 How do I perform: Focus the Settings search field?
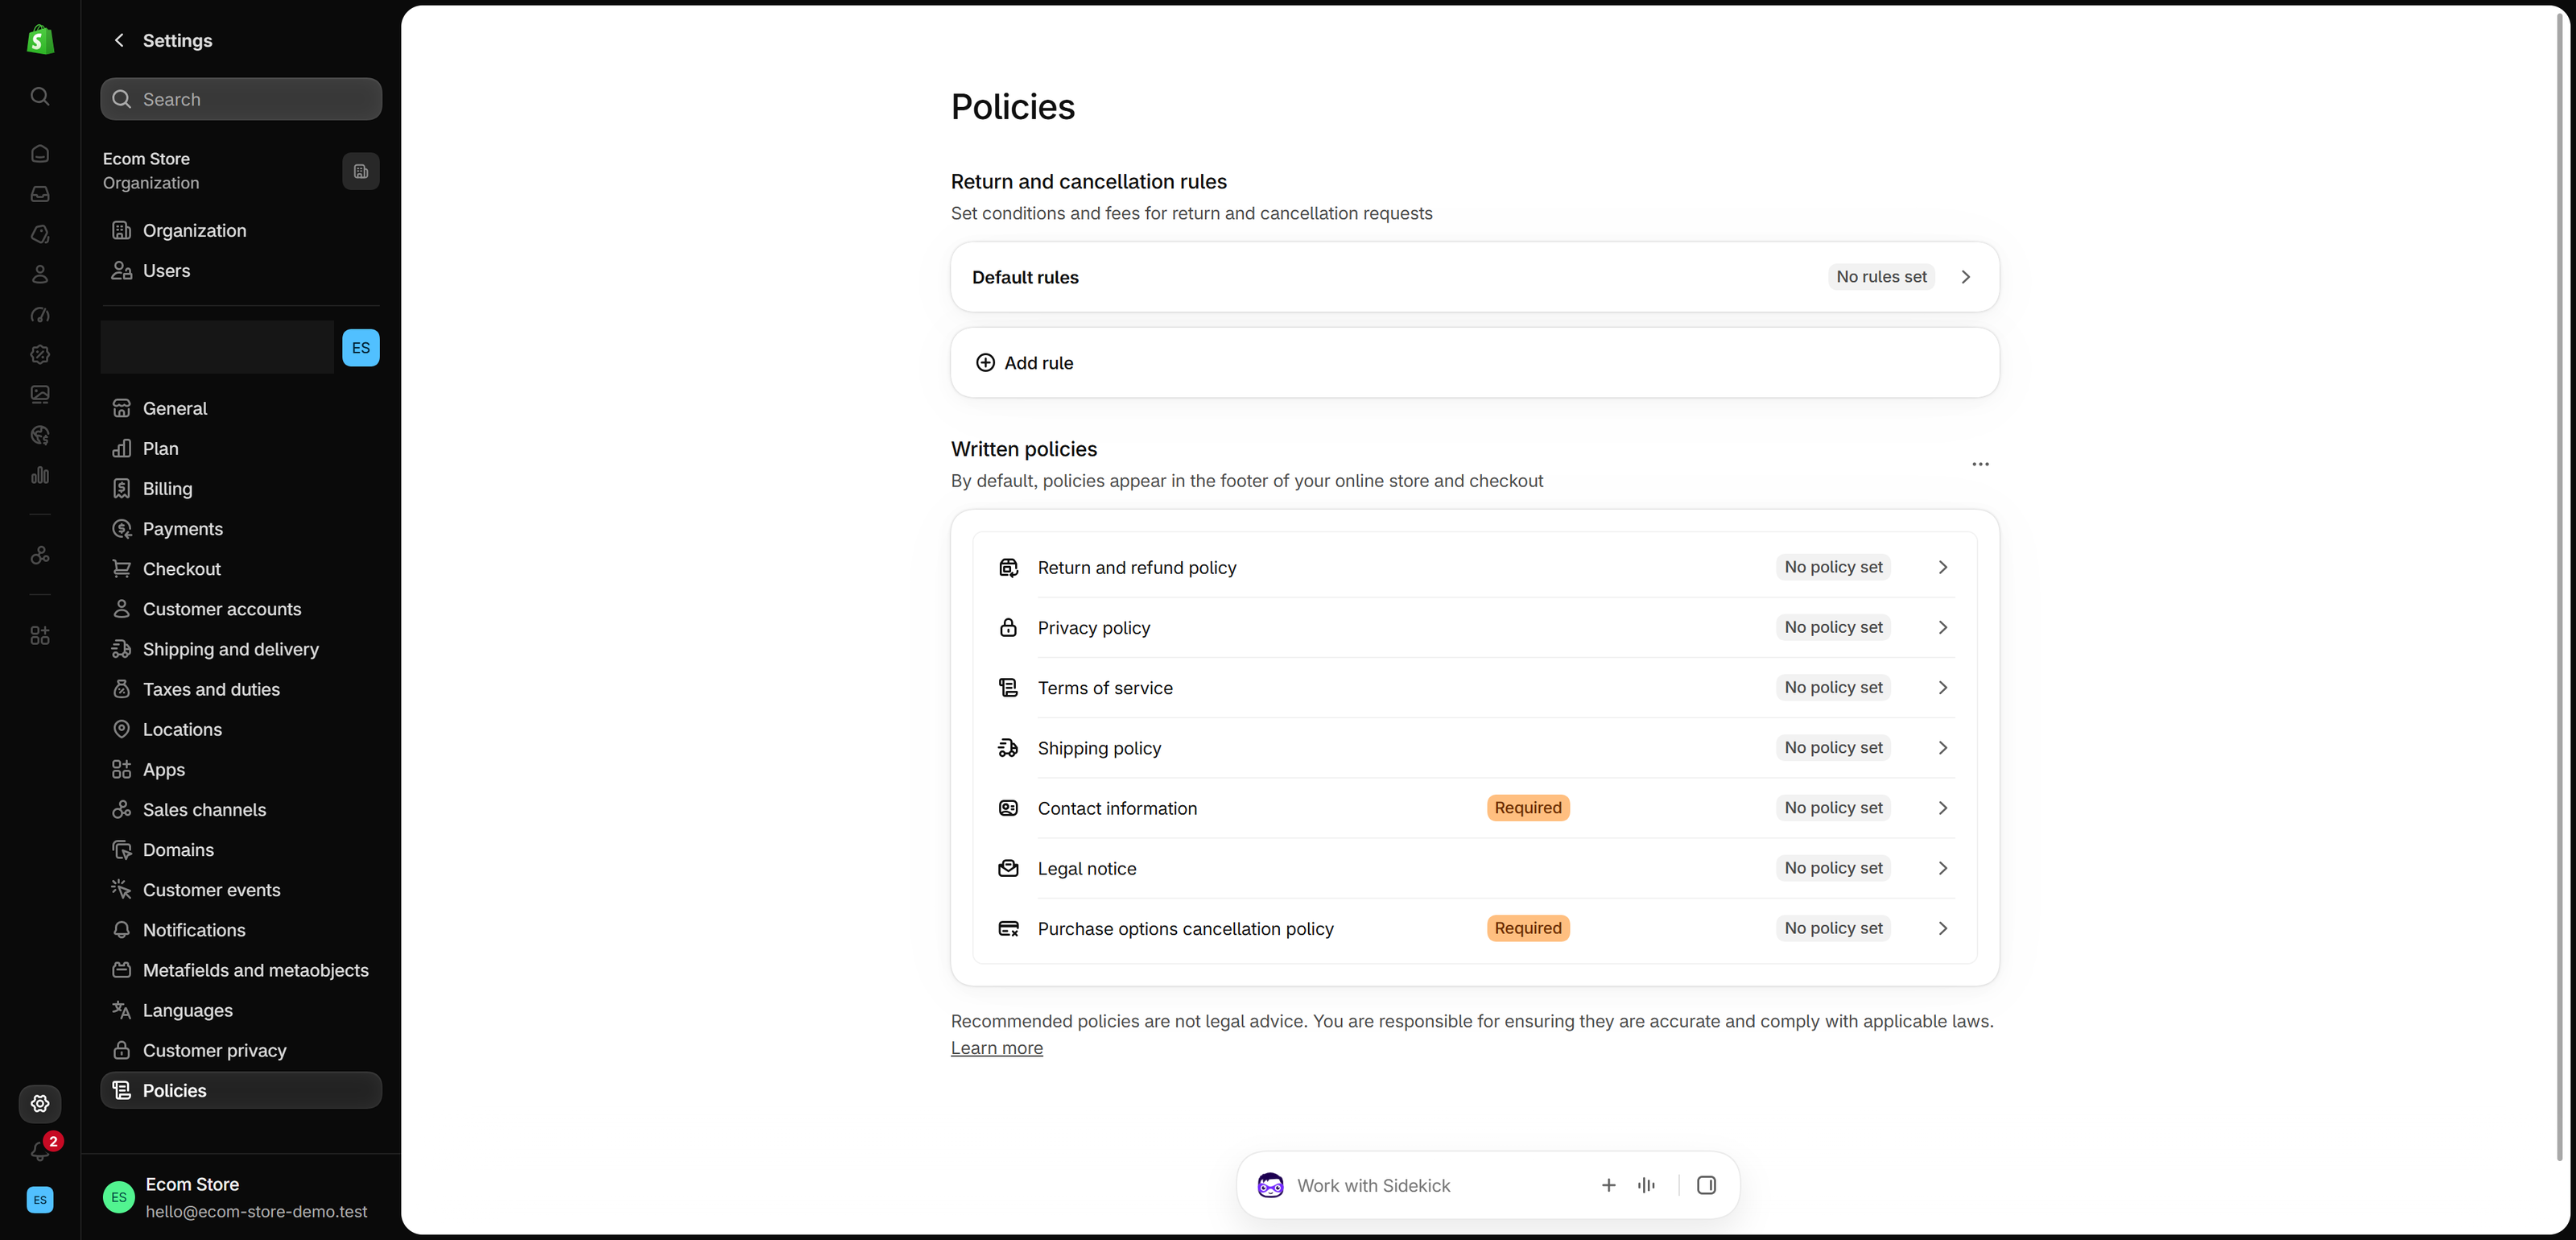pos(241,99)
